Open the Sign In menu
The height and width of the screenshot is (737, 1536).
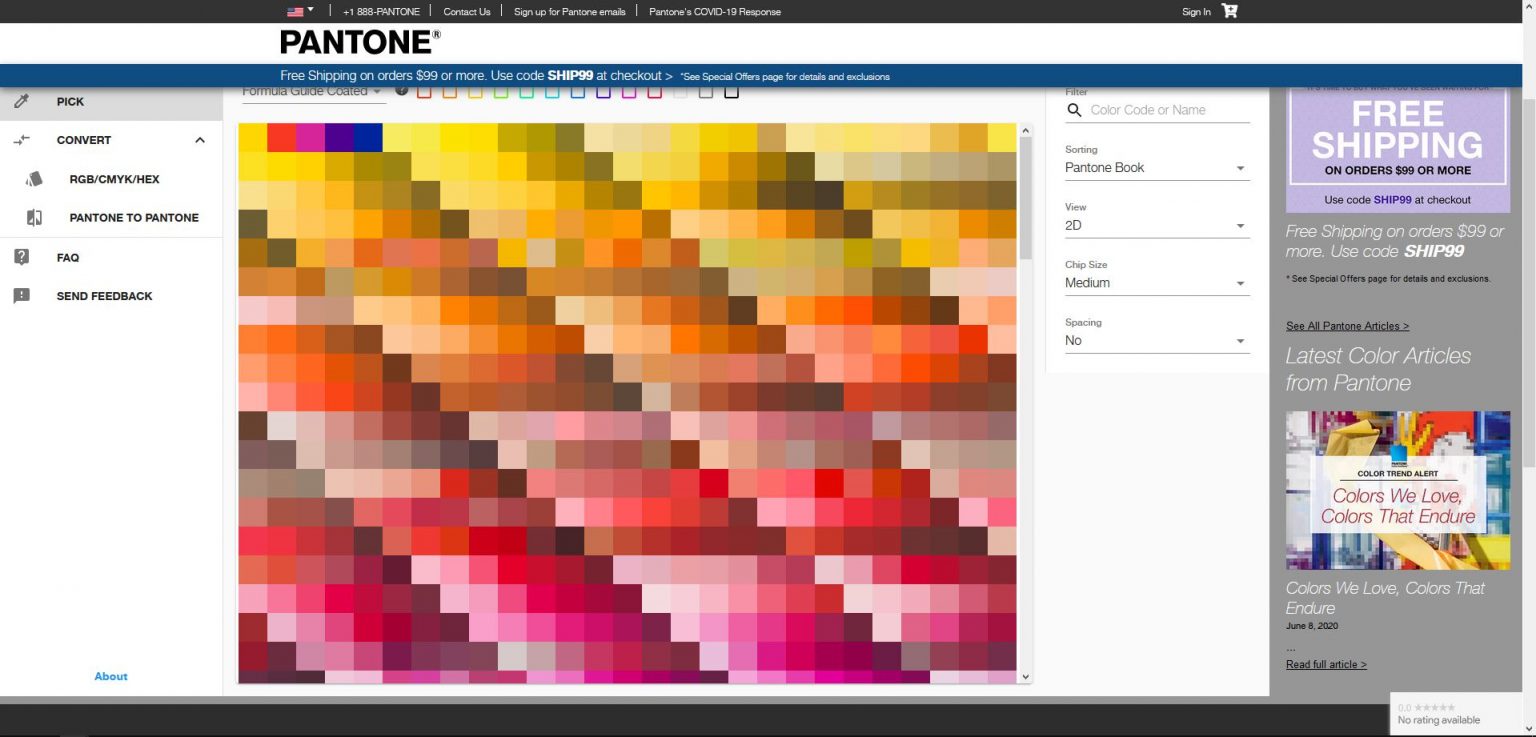(1196, 11)
